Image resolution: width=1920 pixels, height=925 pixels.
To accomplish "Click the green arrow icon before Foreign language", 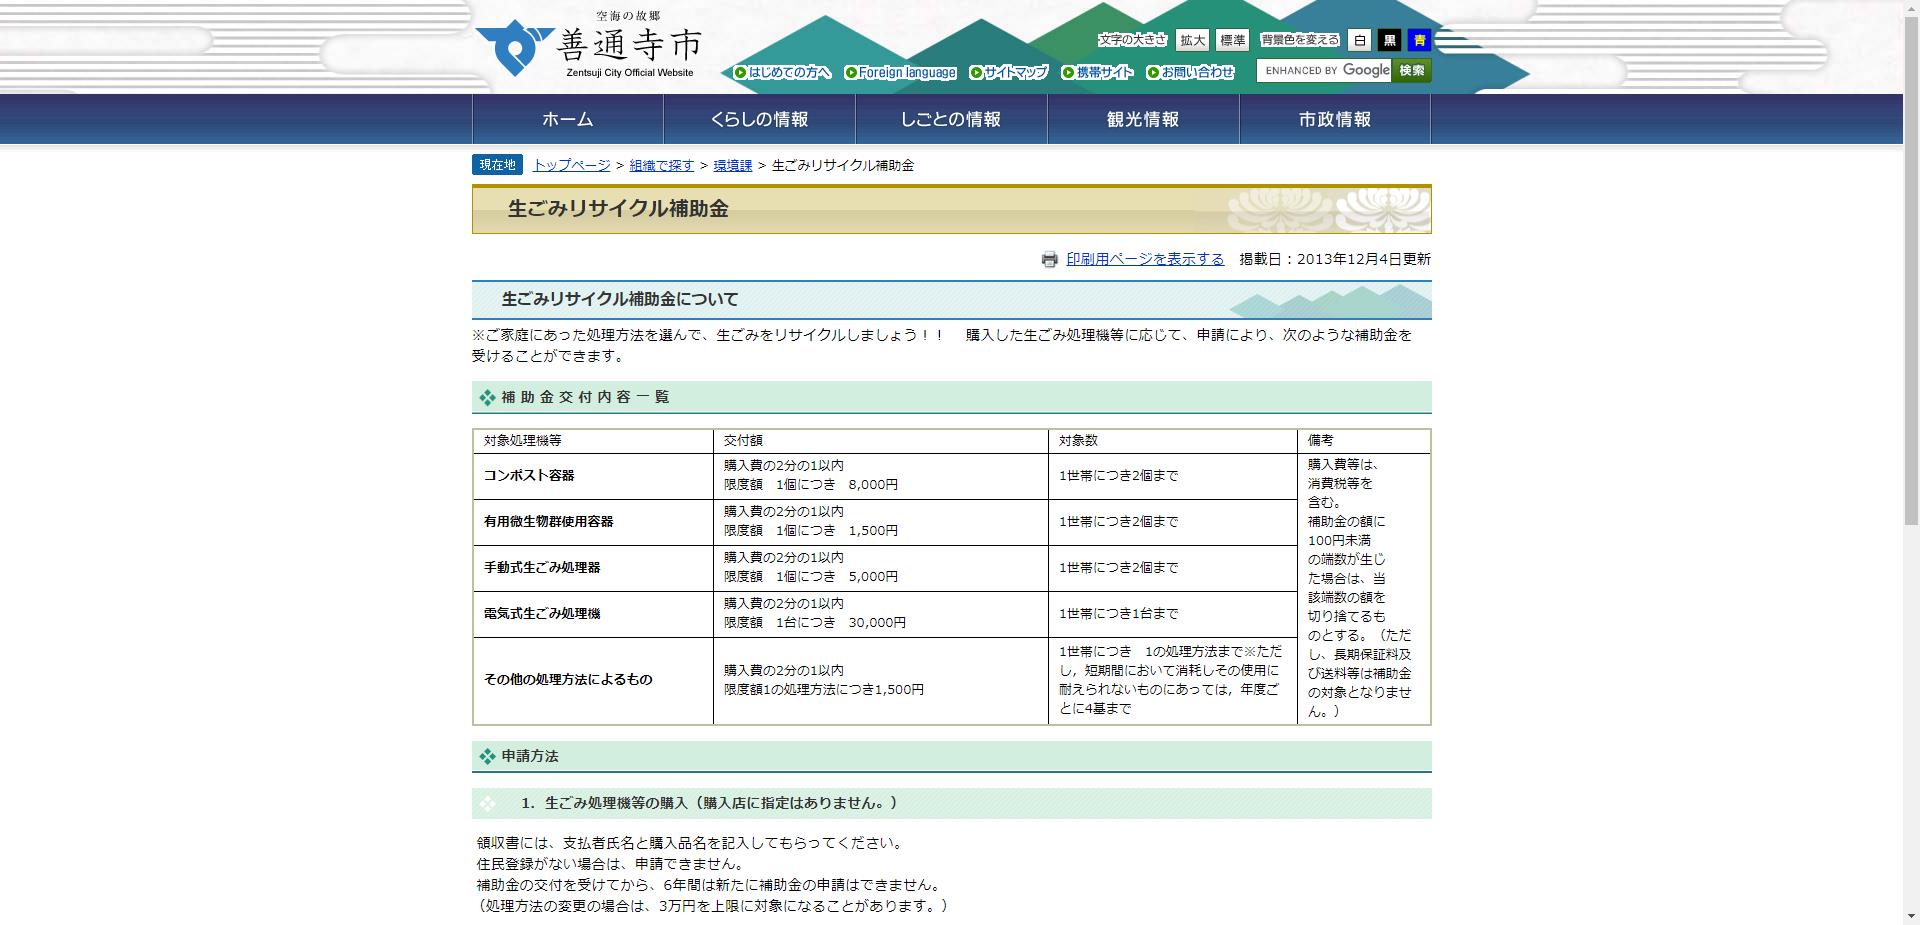I will pos(851,72).
